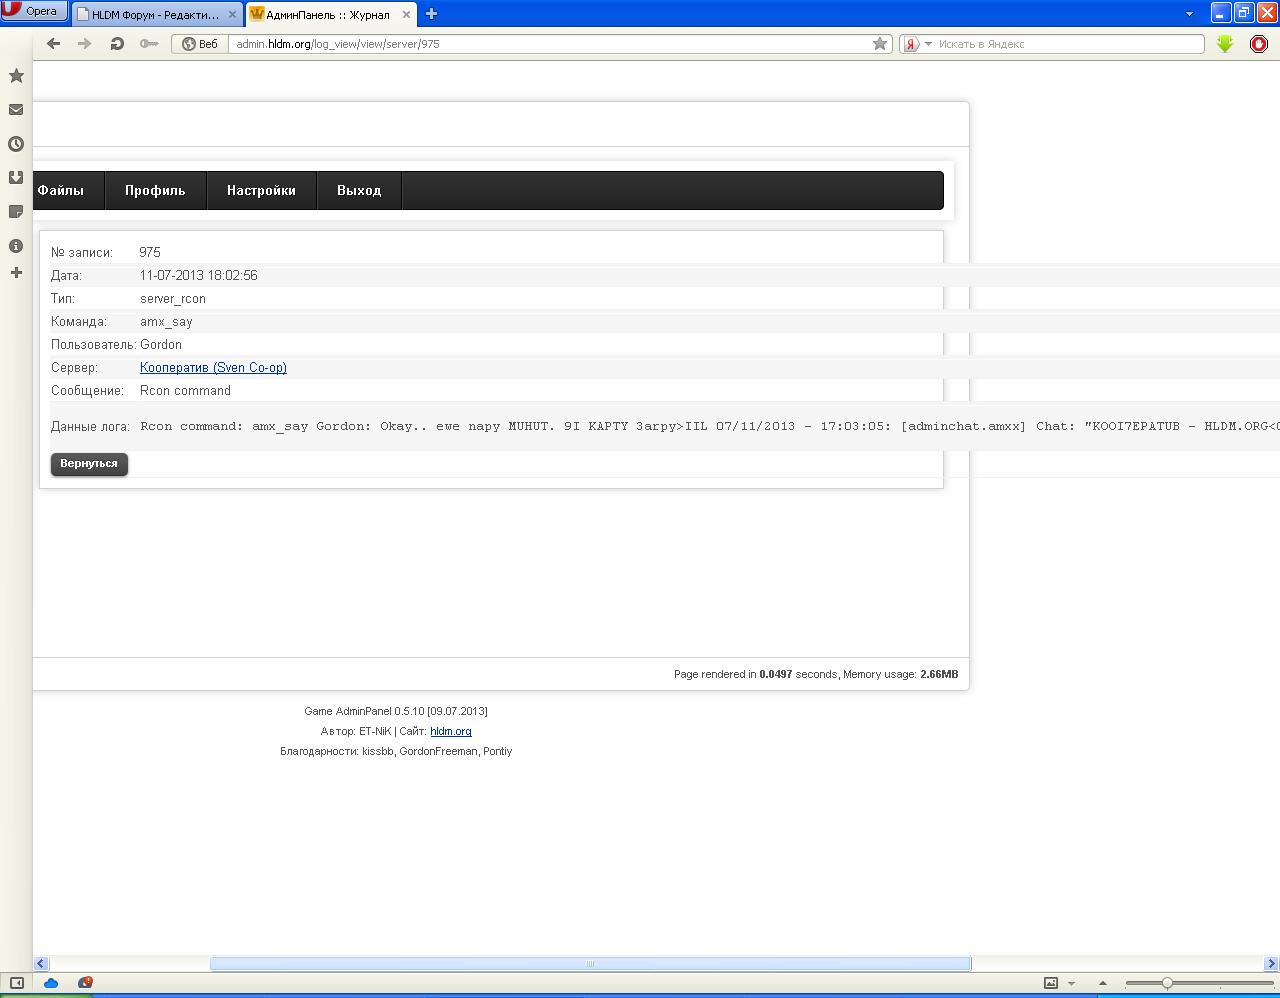The height and width of the screenshot is (998, 1280).
Task: Click the green download arrow icon
Action: pyautogui.click(x=1225, y=44)
